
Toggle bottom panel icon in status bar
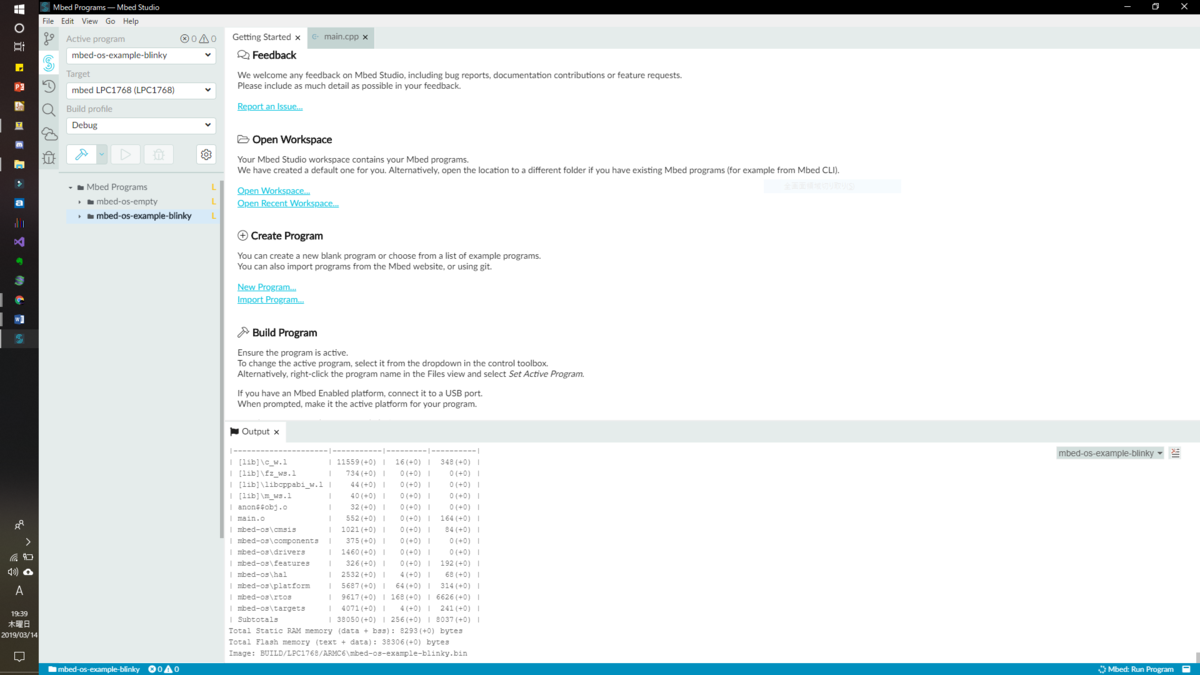click(1187, 669)
